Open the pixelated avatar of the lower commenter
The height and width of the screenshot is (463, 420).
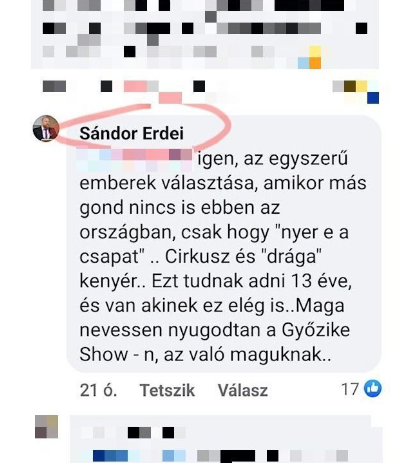pyautogui.click(x=46, y=427)
